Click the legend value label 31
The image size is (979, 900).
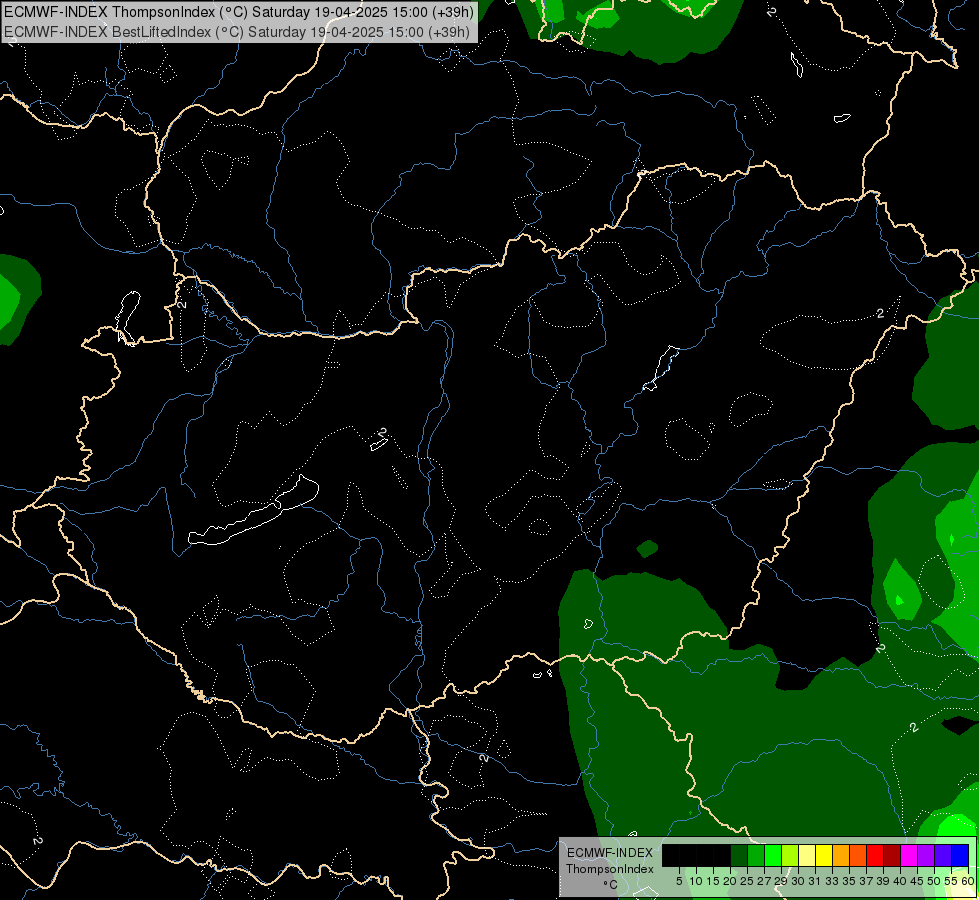(815, 881)
